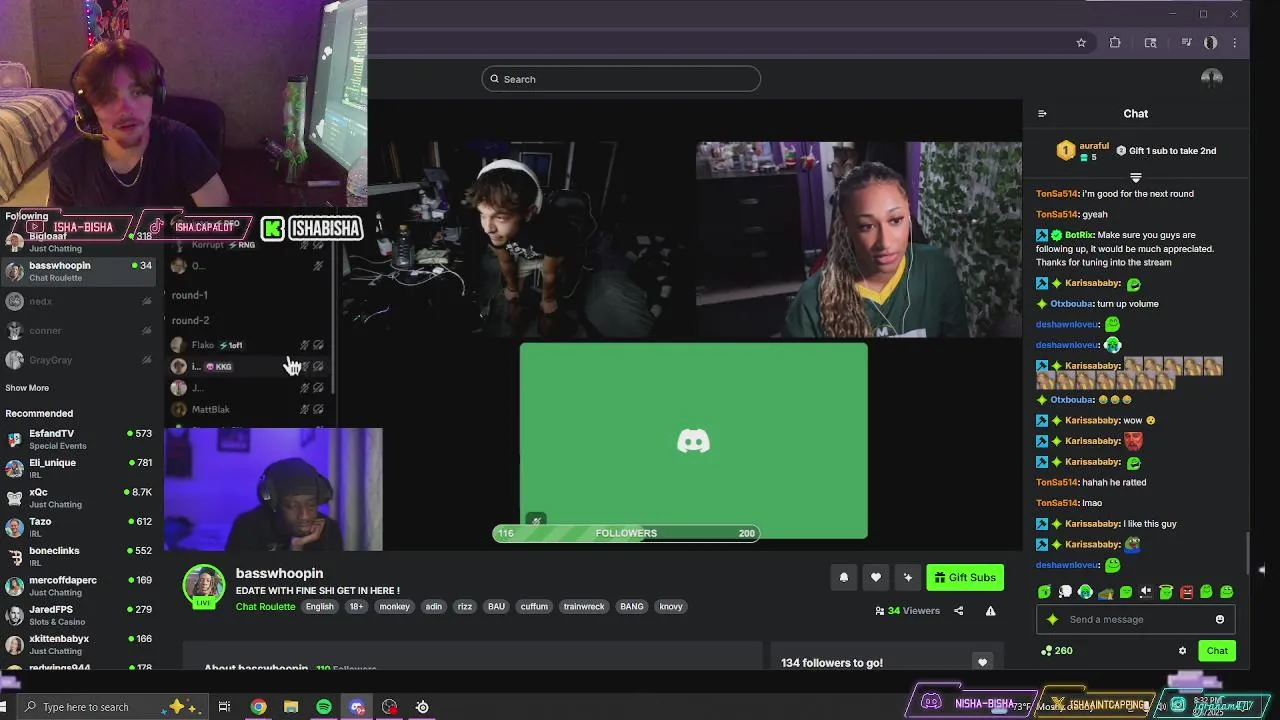Click the monkey tag

point(394,607)
